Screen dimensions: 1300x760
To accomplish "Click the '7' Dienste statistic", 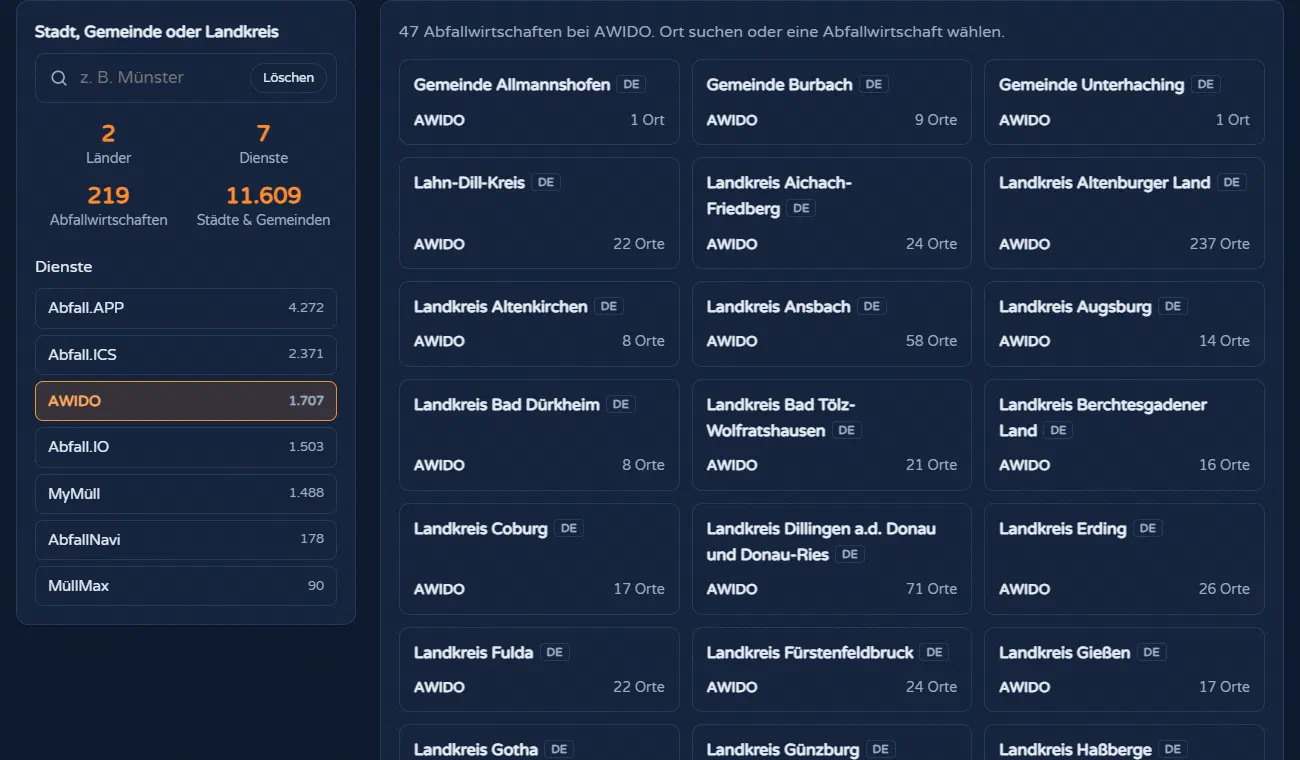I will tap(264, 133).
